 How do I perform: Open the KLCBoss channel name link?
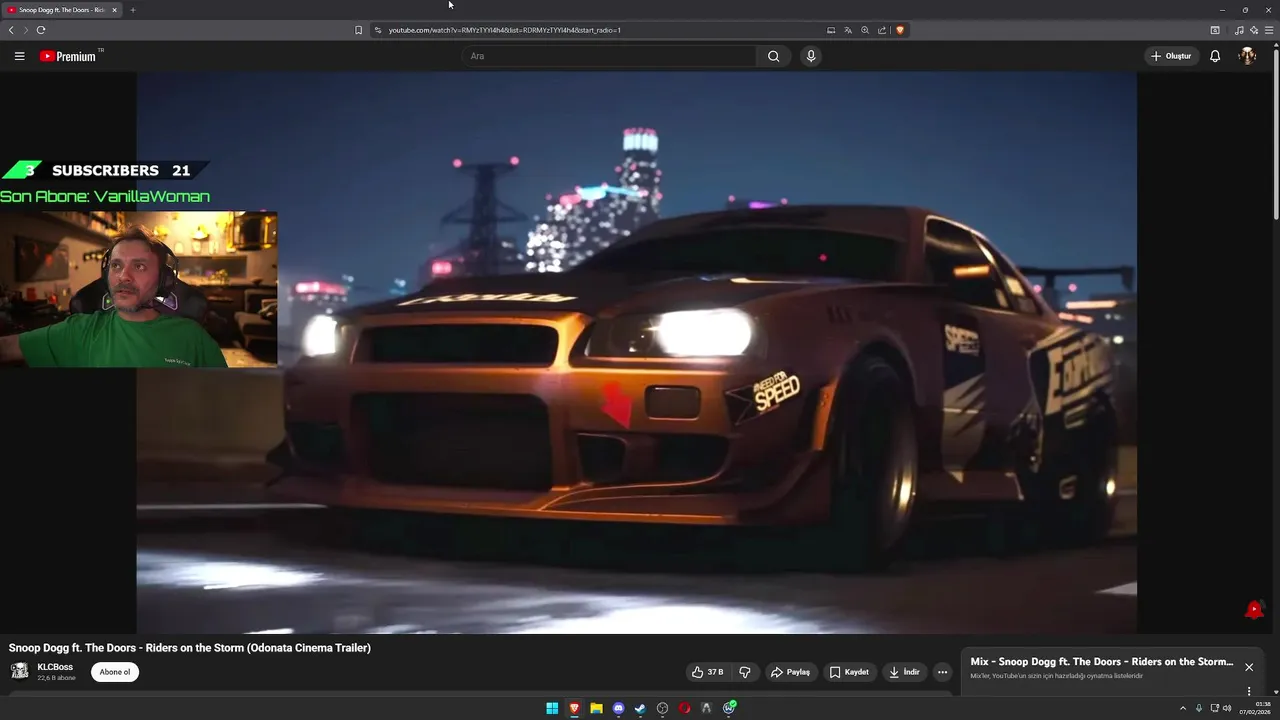(x=55, y=667)
